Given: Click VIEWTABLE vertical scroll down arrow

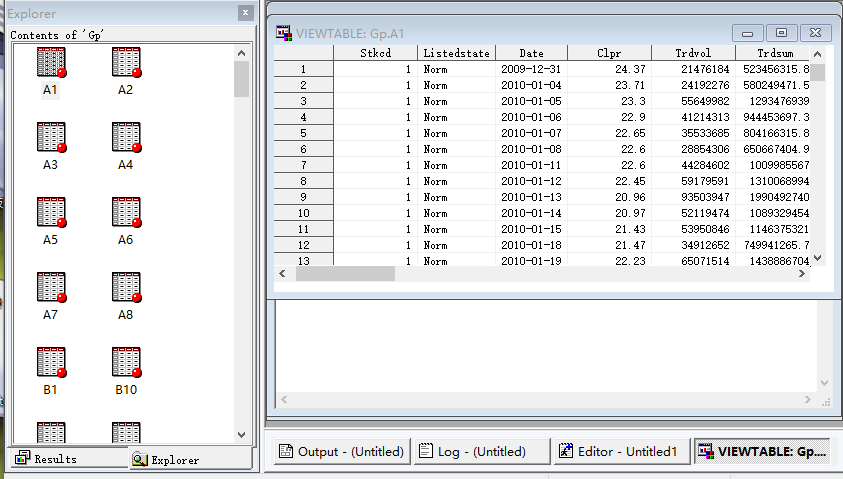Looking at the screenshot, I should [817, 258].
